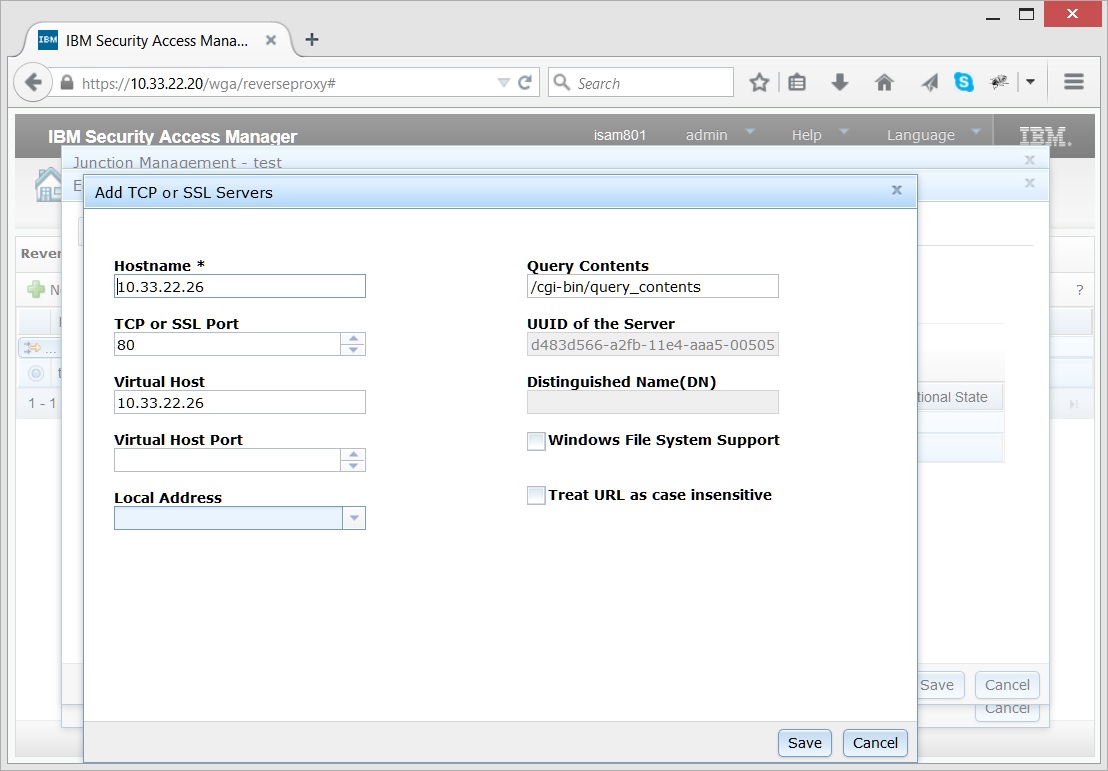This screenshot has width=1108, height=771.
Task: Click inside the Hostname input field
Action: [x=240, y=286]
